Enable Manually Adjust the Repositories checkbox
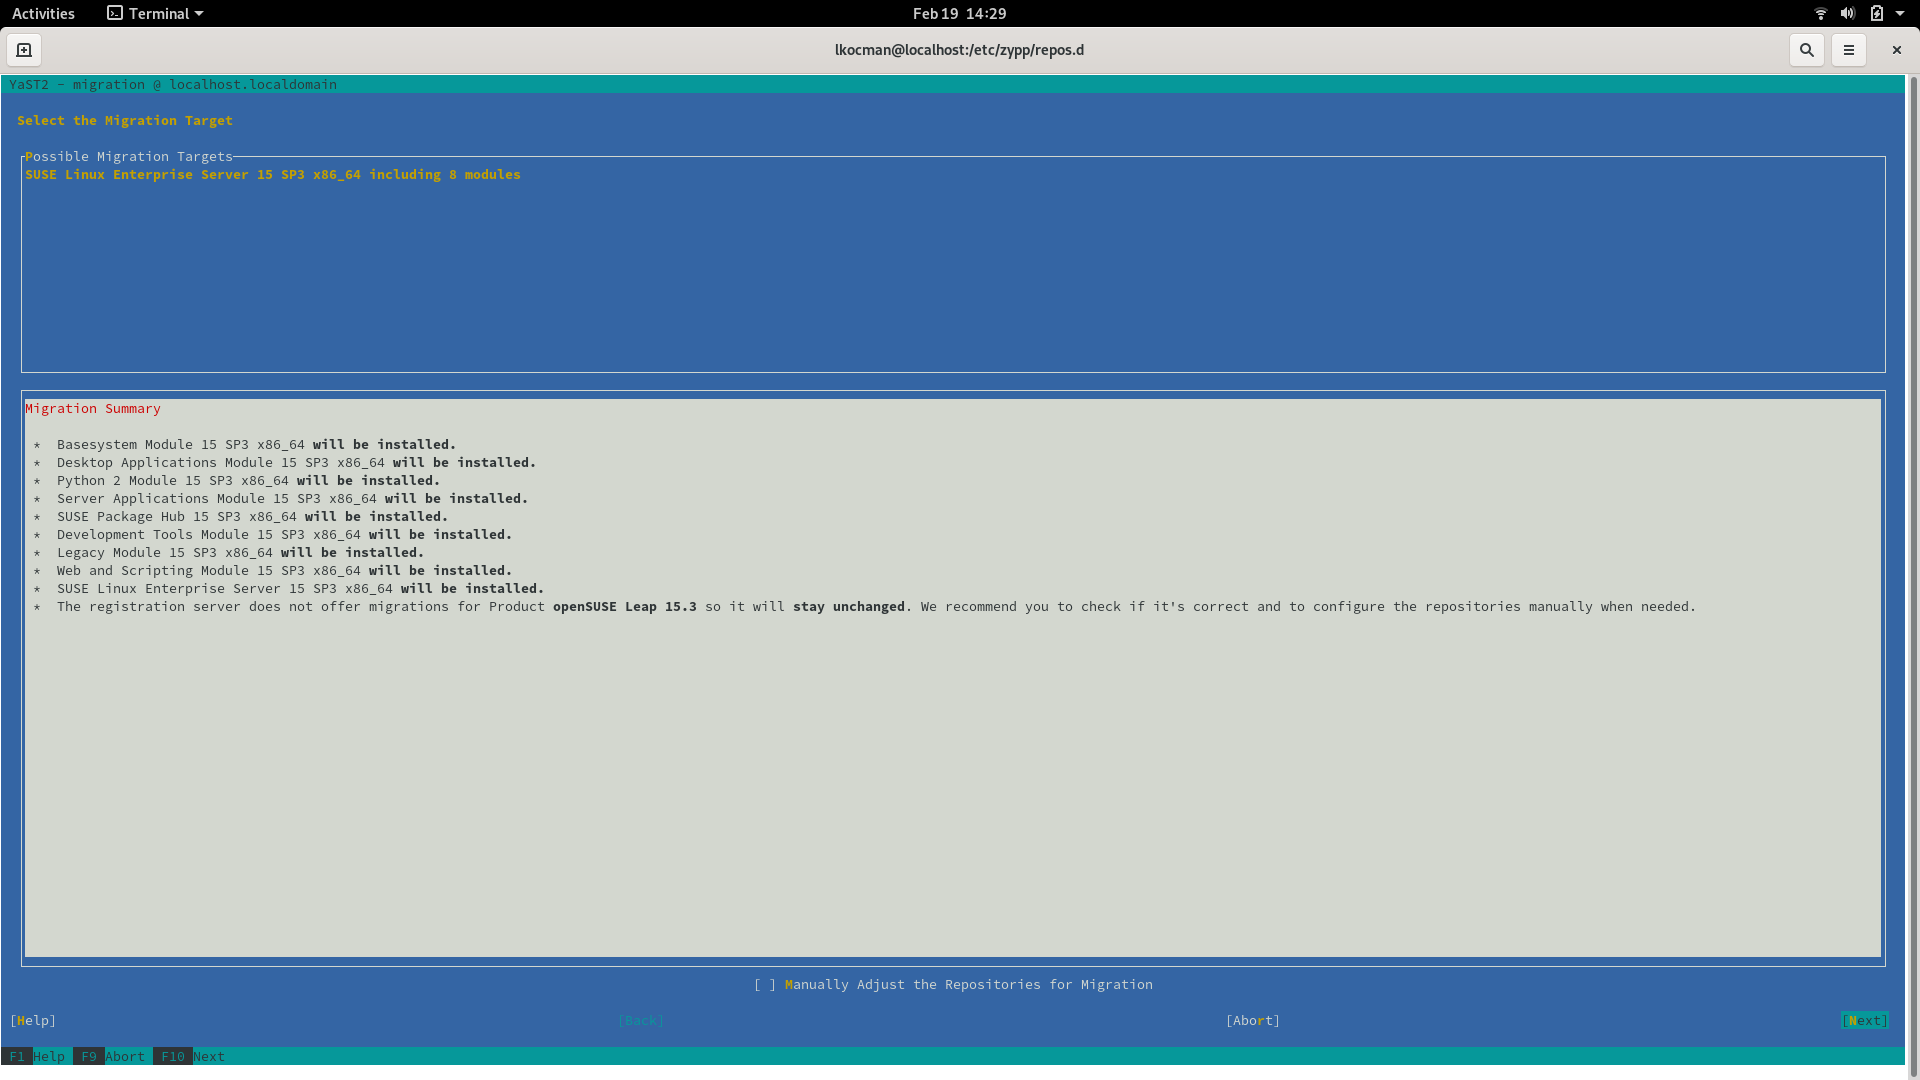This screenshot has height=1080, width=1920. click(x=765, y=985)
